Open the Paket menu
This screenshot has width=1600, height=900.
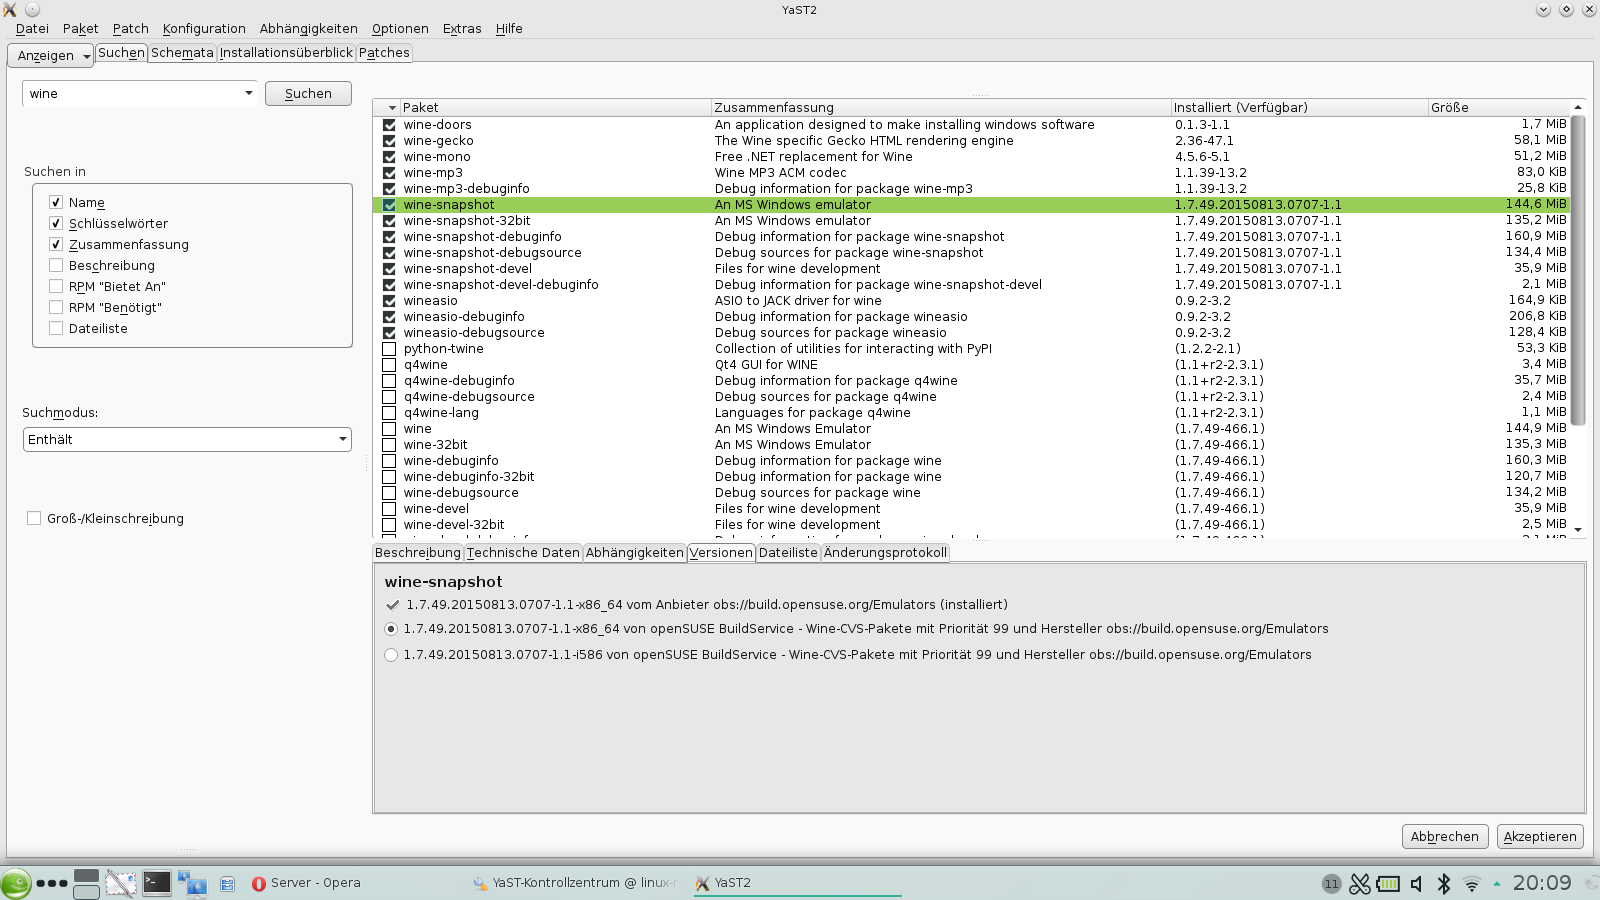80,28
